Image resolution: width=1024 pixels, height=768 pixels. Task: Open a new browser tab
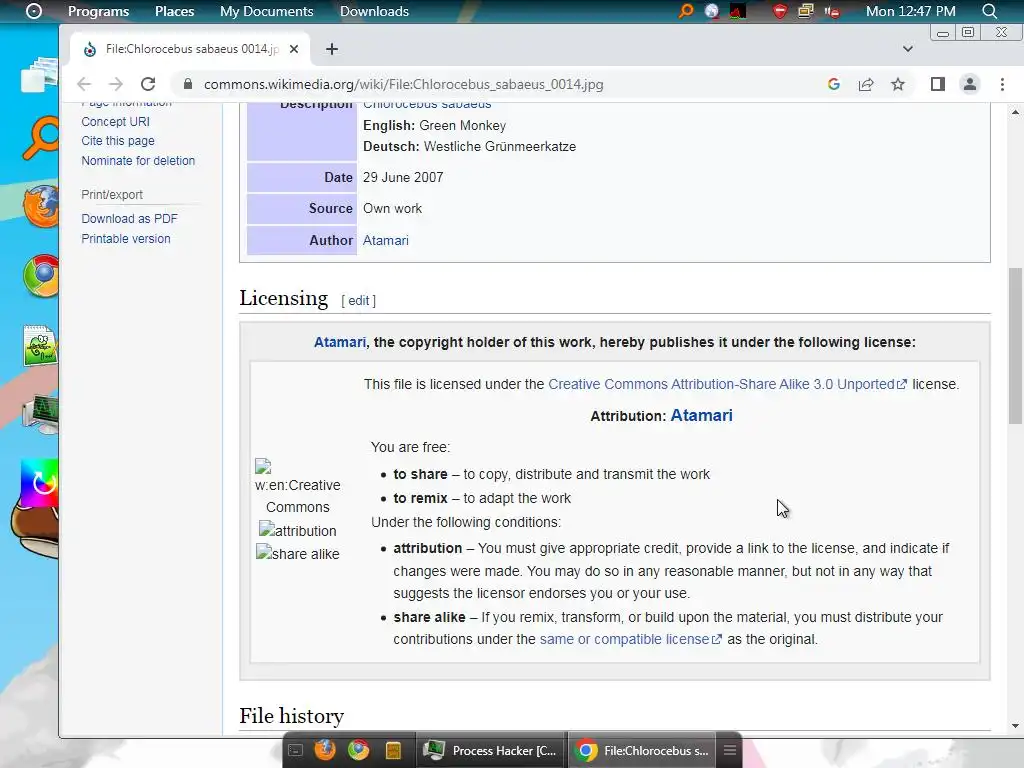[x=332, y=49]
